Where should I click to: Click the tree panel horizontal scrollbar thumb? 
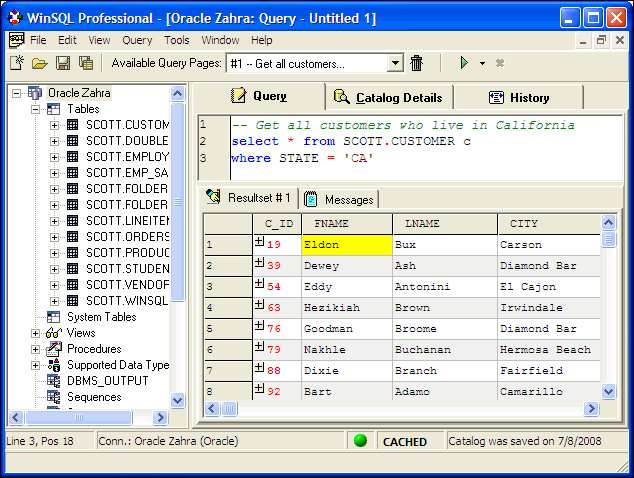pos(79,417)
